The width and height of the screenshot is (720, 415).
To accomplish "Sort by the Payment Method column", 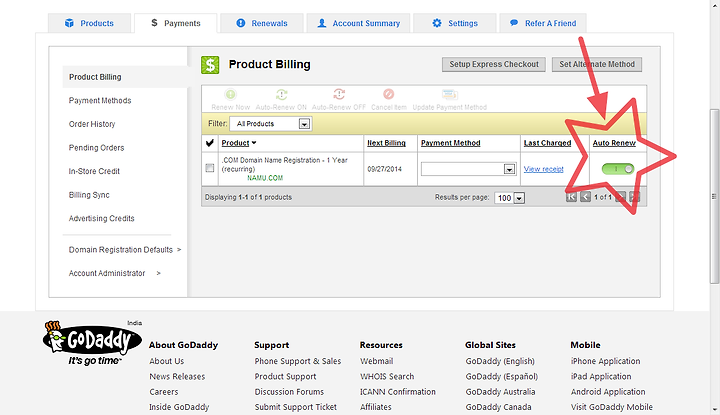I will click(x=450, y=143).
